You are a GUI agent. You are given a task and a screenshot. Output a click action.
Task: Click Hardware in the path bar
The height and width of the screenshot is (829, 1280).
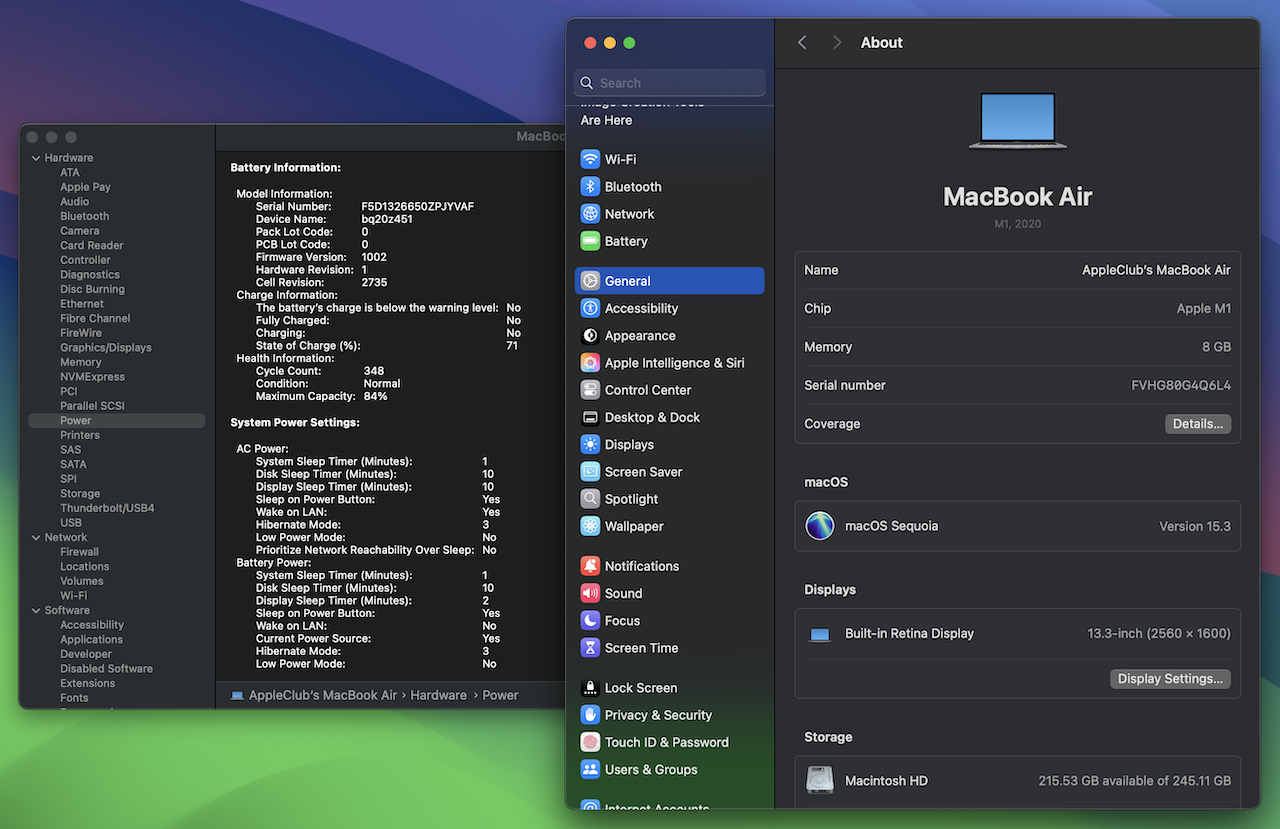pos(438,695)
